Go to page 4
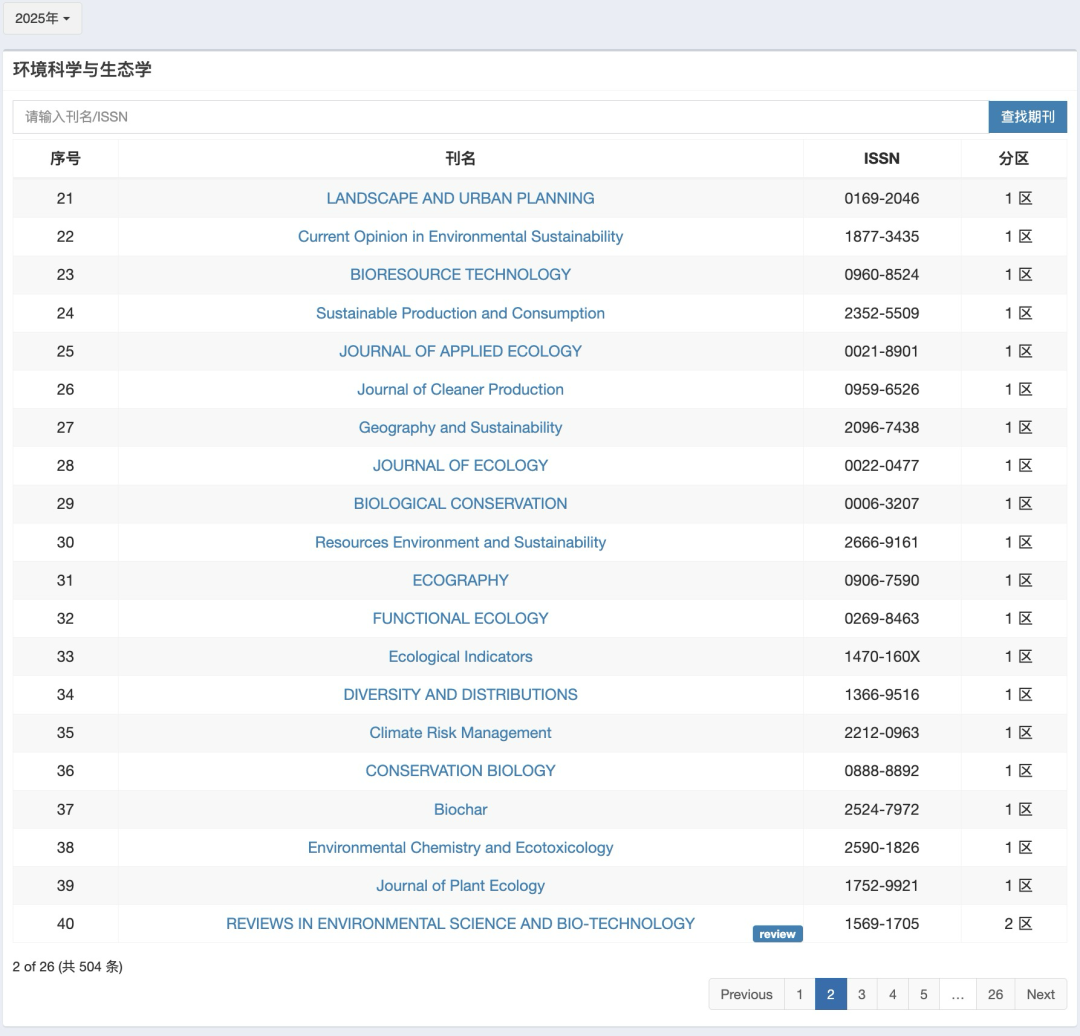 pos(893,995)
